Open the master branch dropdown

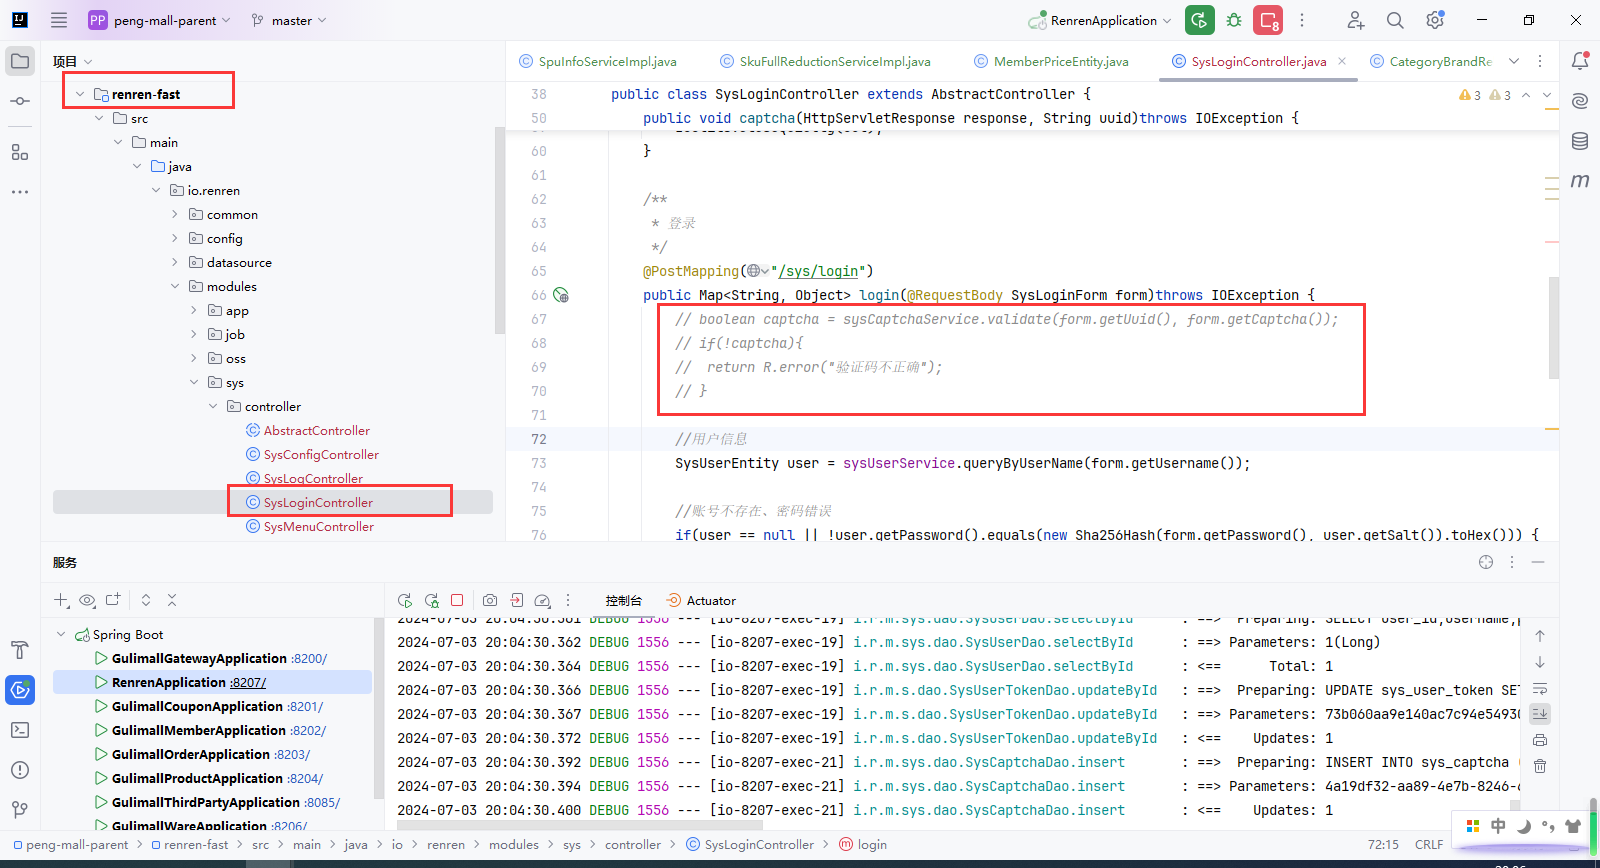[x=289, y=20]
